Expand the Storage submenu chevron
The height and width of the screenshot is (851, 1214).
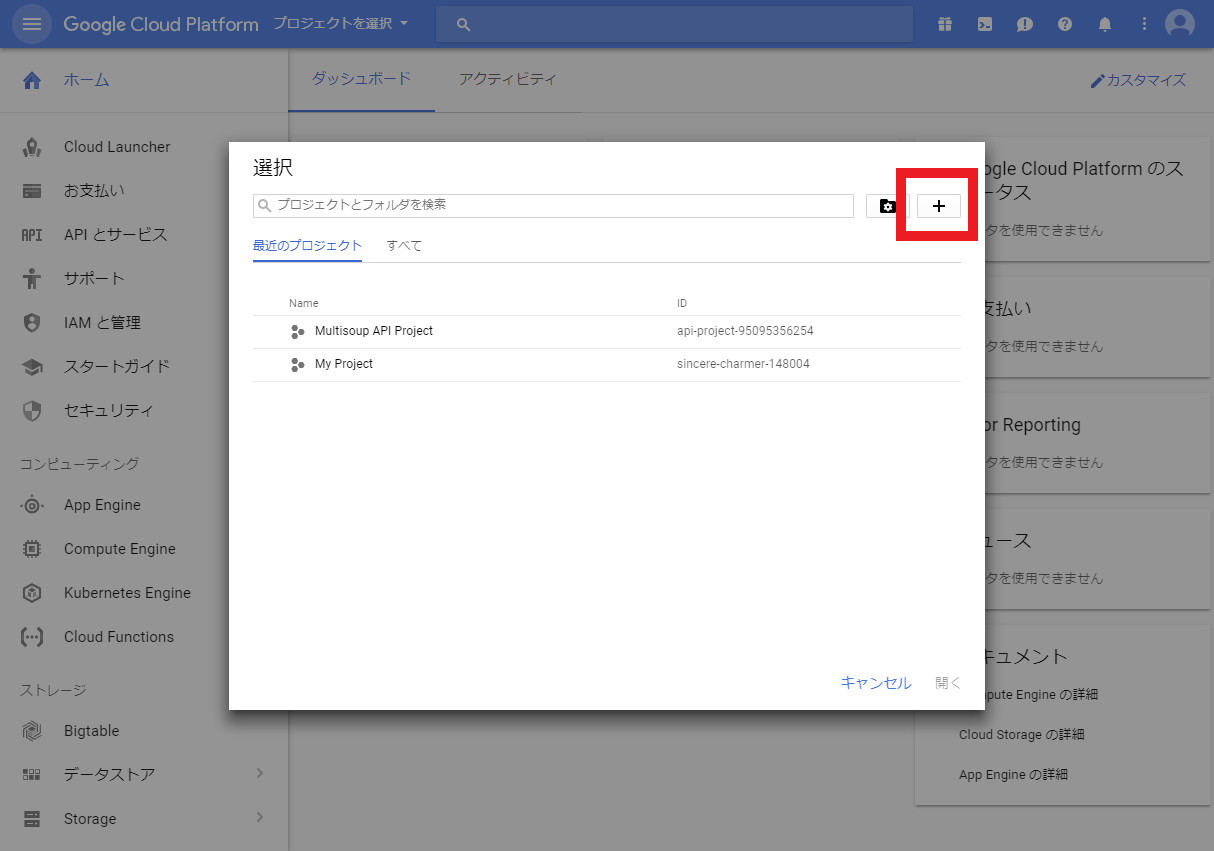point(259,818)
